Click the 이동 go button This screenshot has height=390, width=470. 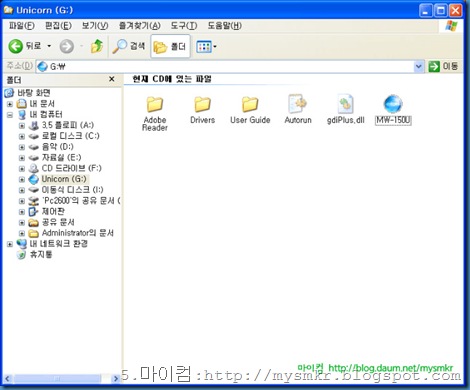(x=443, y=66)
